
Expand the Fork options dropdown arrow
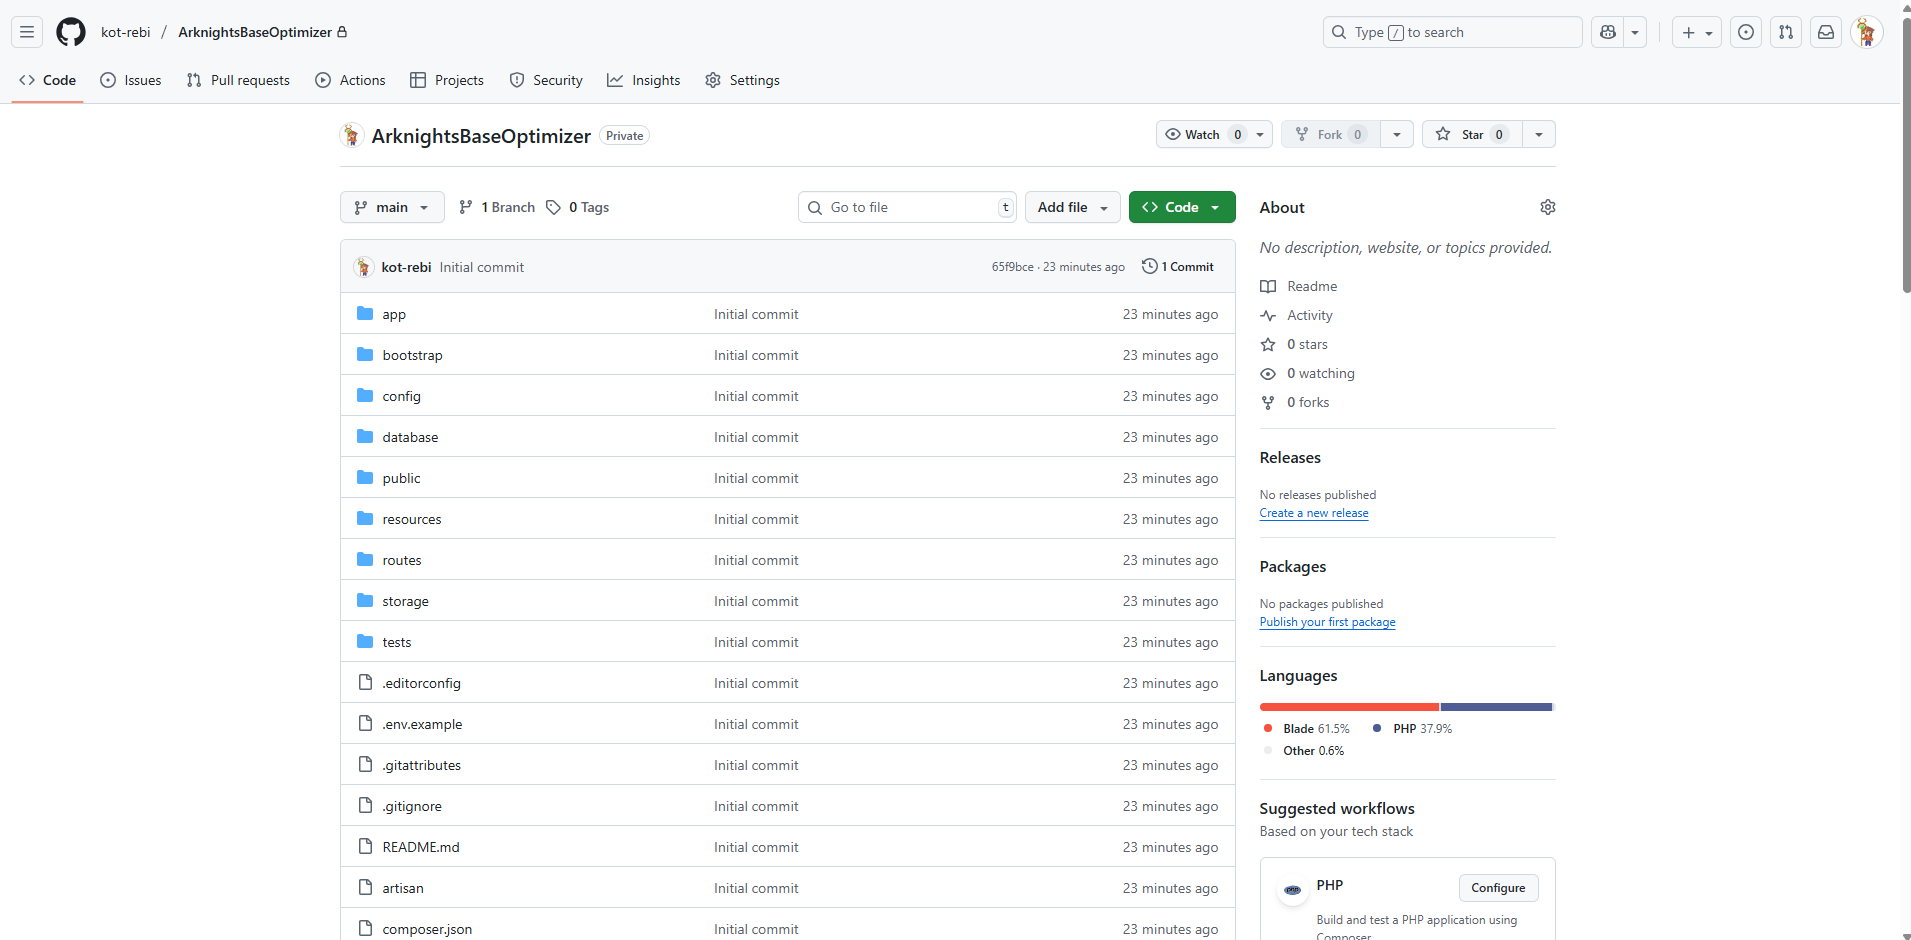(1397, 134)
